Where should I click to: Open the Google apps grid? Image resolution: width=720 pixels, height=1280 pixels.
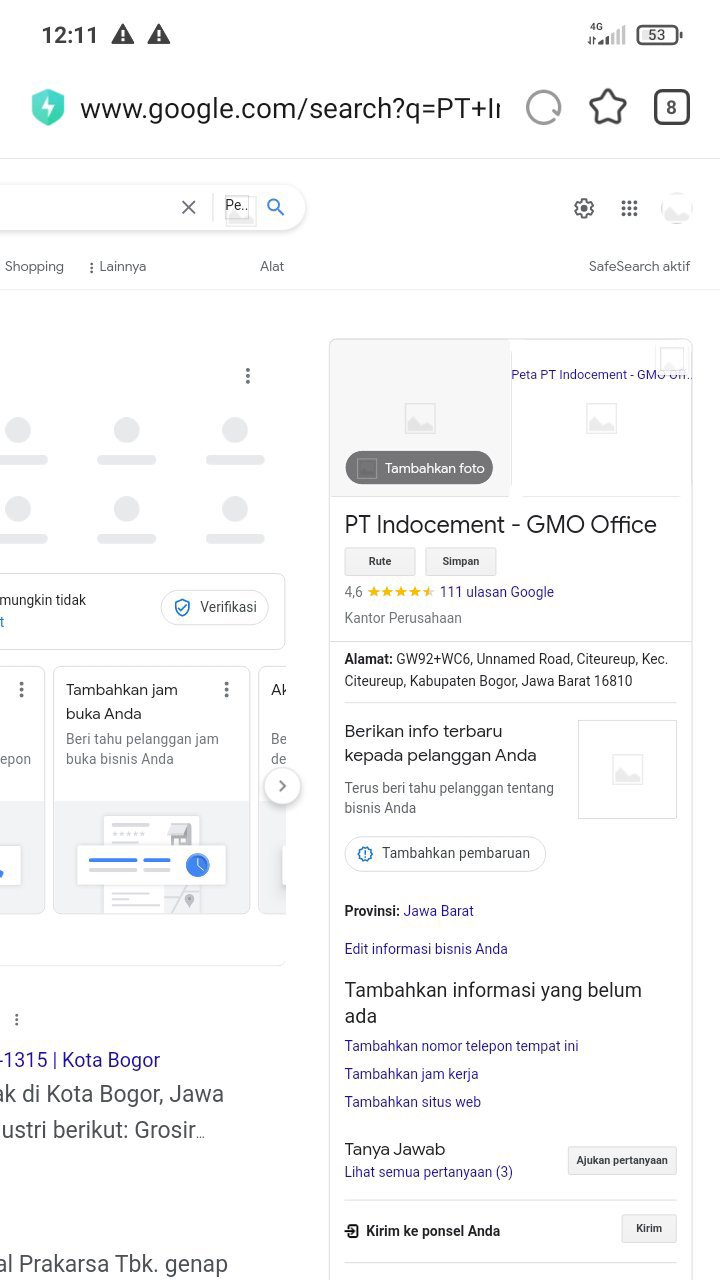(629, 208)
